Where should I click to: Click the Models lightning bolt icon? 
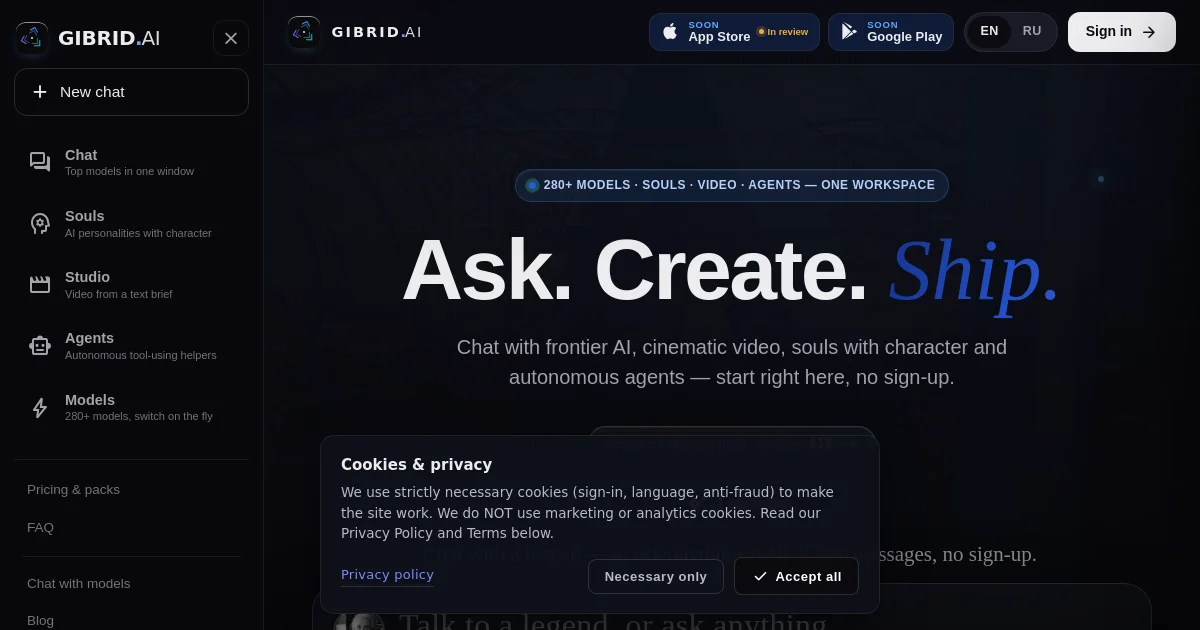tap(40, 408)
